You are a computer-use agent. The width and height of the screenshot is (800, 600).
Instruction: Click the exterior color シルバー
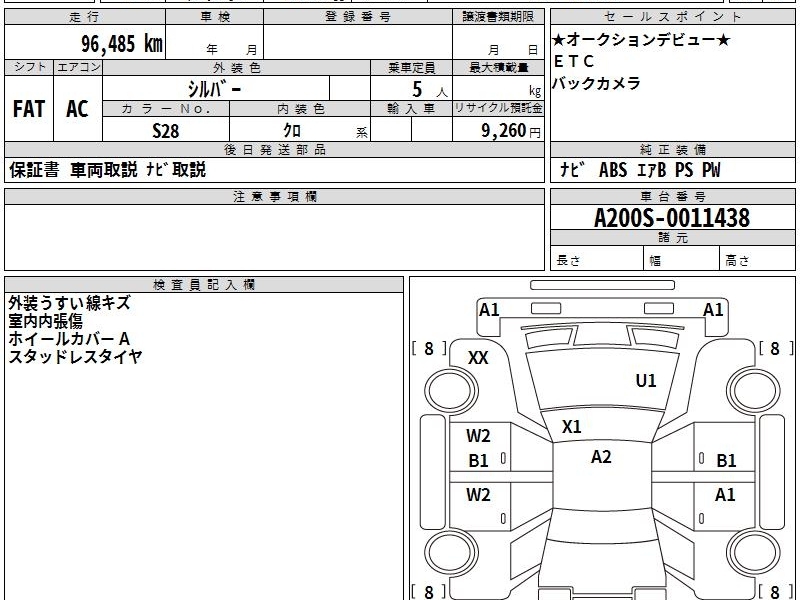tap(214, 89)
